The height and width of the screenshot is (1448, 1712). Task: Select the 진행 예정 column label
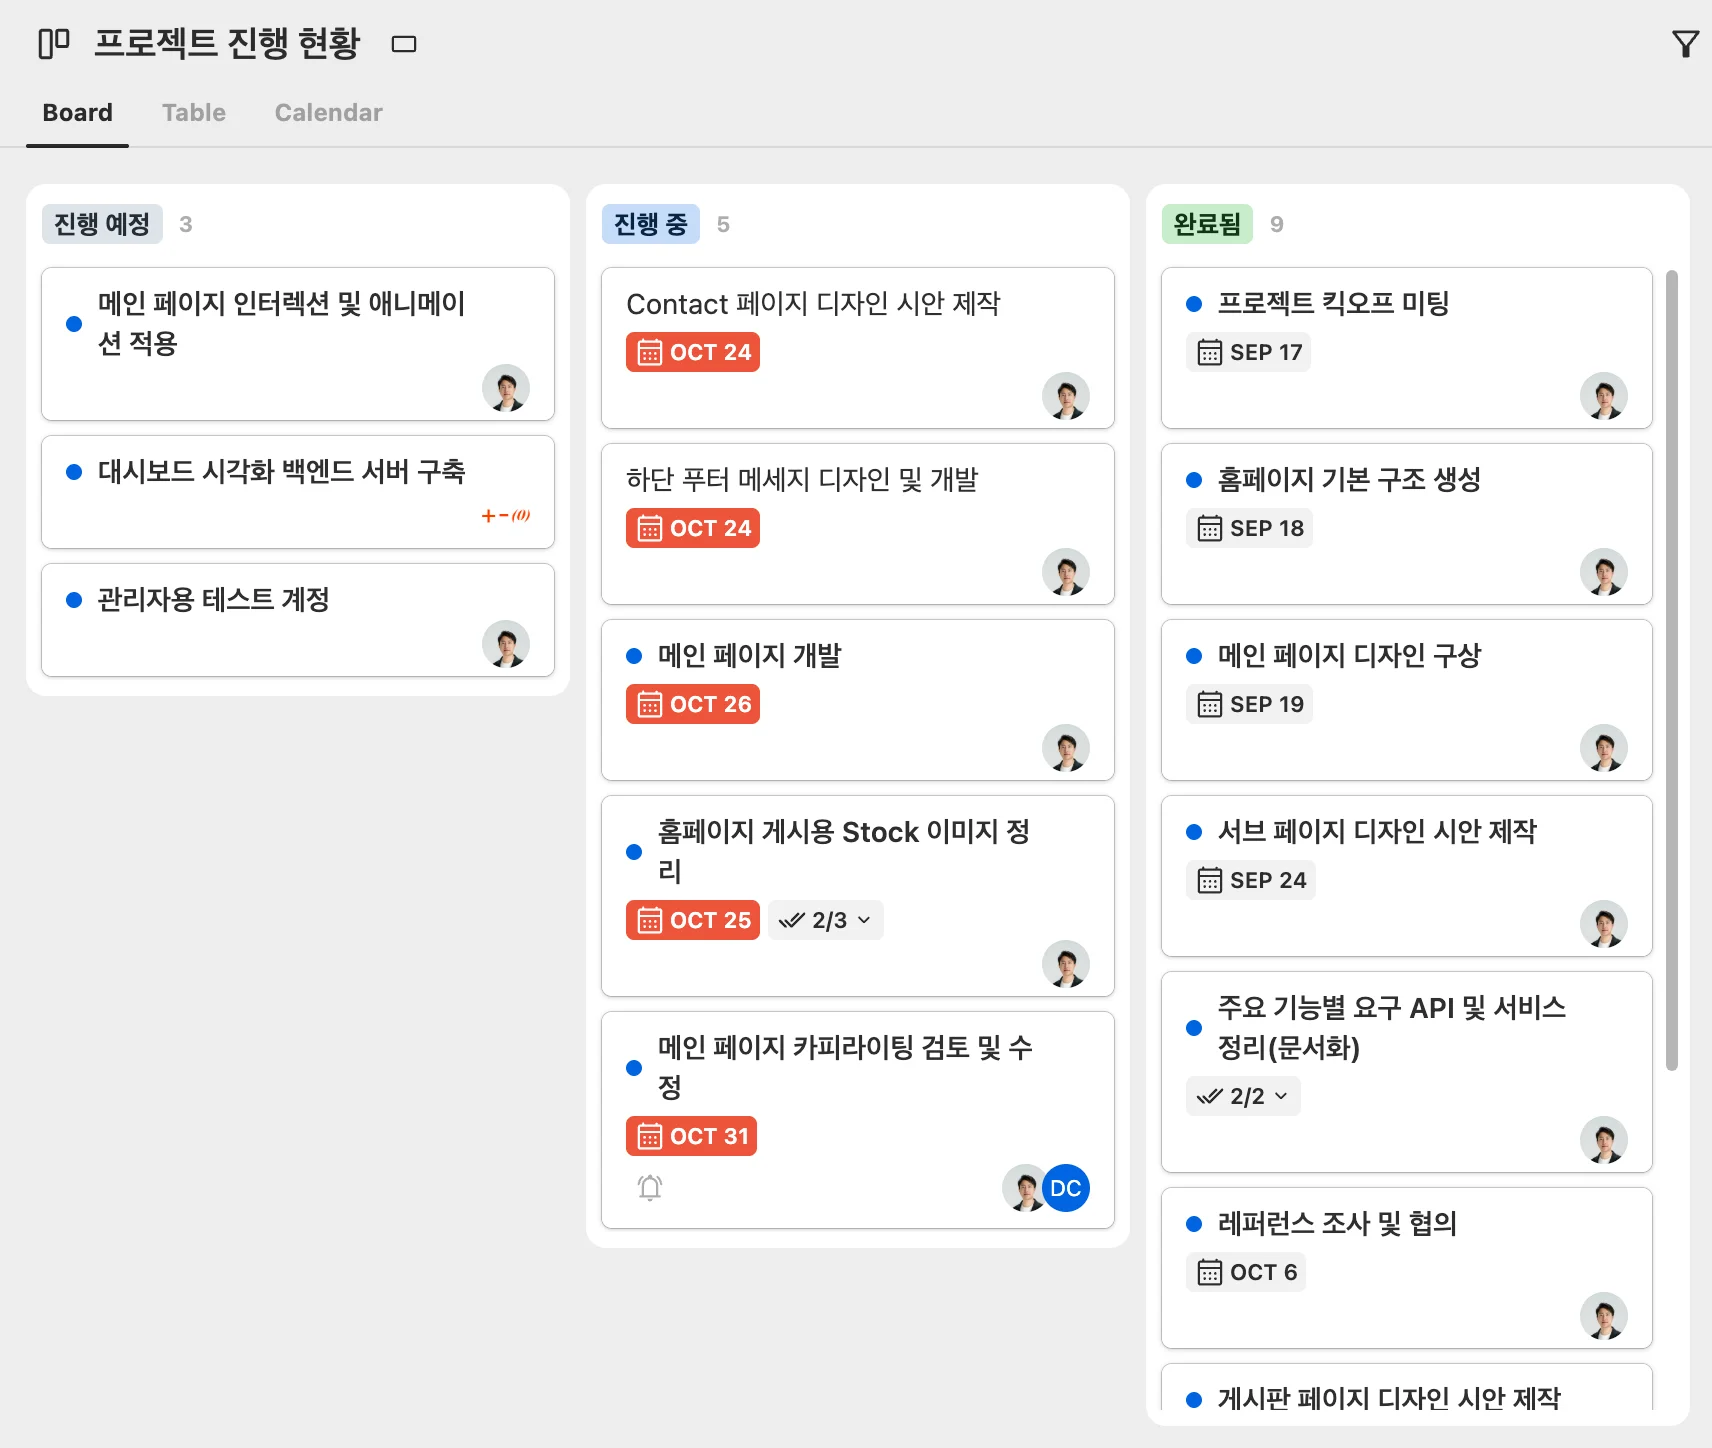click(x=102, y=224)
